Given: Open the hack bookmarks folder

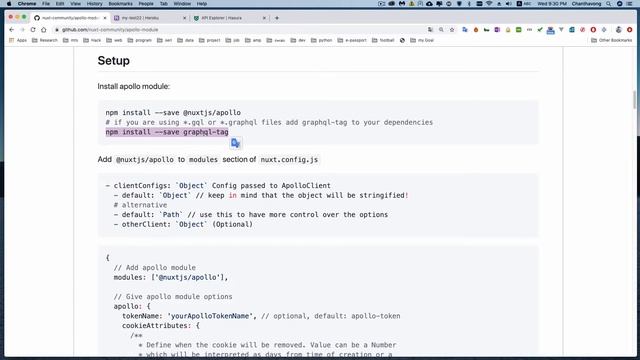Looking at the screenshot, I should pyautogui.click(x=92, y=40).
